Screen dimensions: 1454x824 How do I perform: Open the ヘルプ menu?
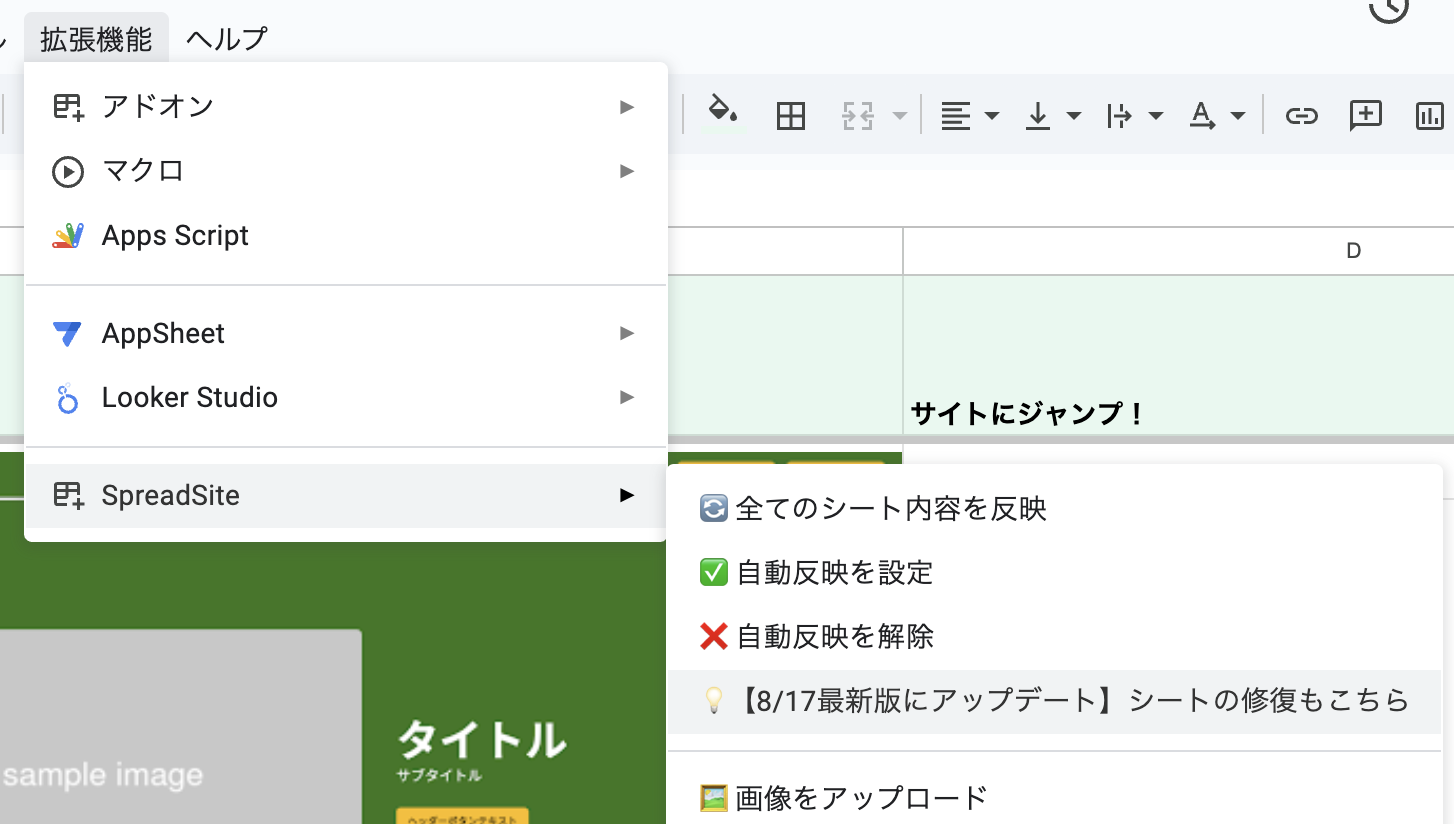click(227, 39)
